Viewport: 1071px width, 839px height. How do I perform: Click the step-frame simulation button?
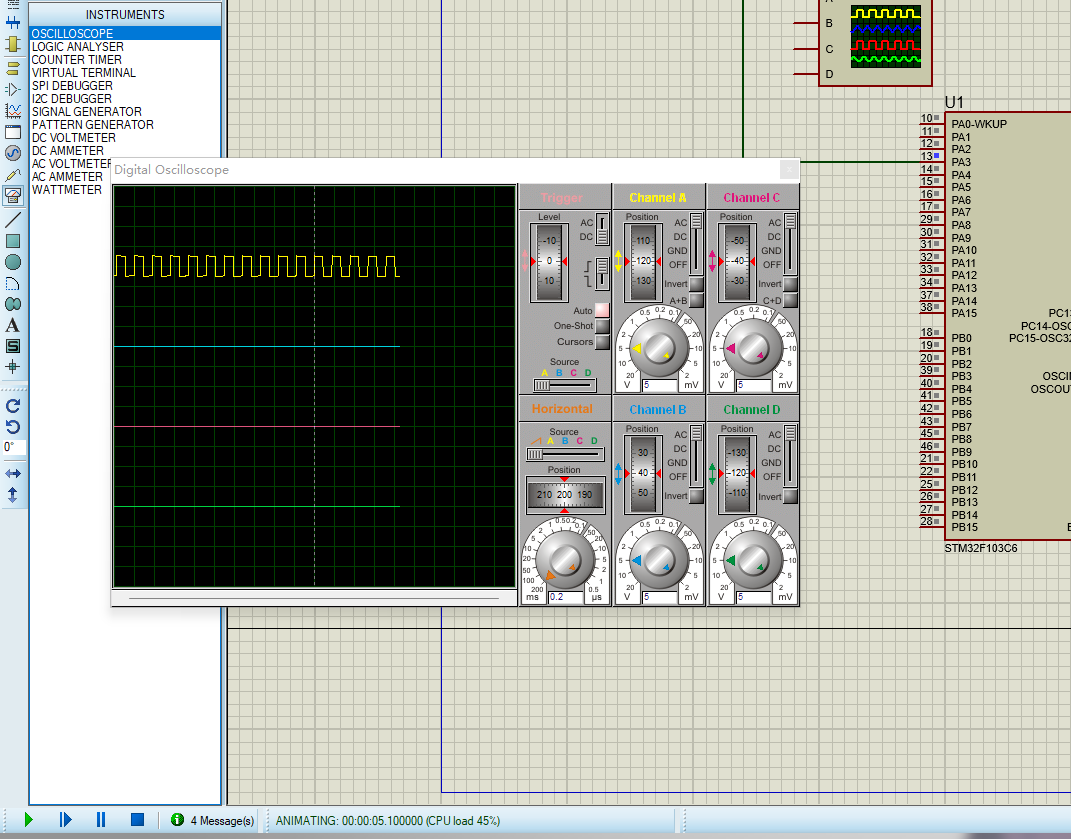coord(65,820)
